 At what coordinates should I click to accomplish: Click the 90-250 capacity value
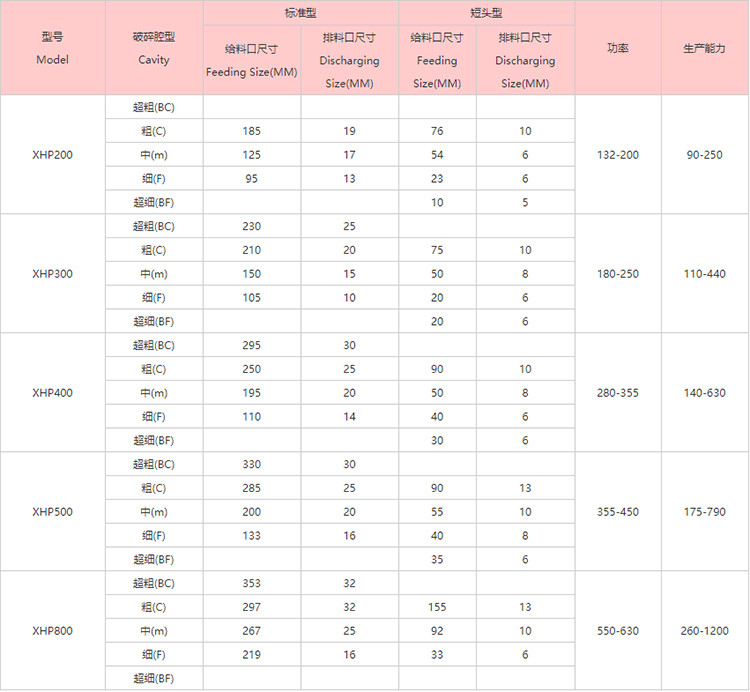coord(704,155)
